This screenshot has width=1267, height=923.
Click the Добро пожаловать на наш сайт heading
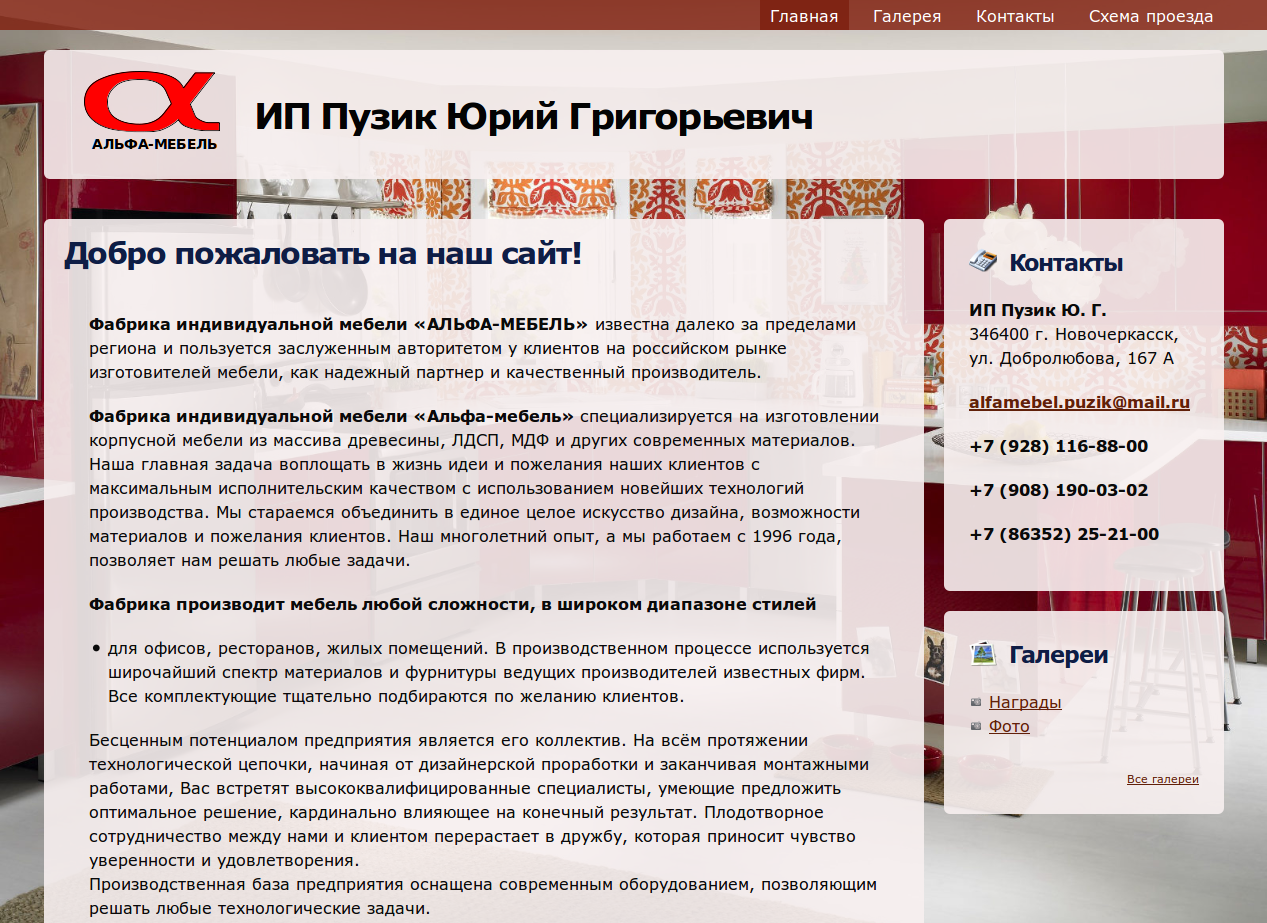tap(322, 254)
